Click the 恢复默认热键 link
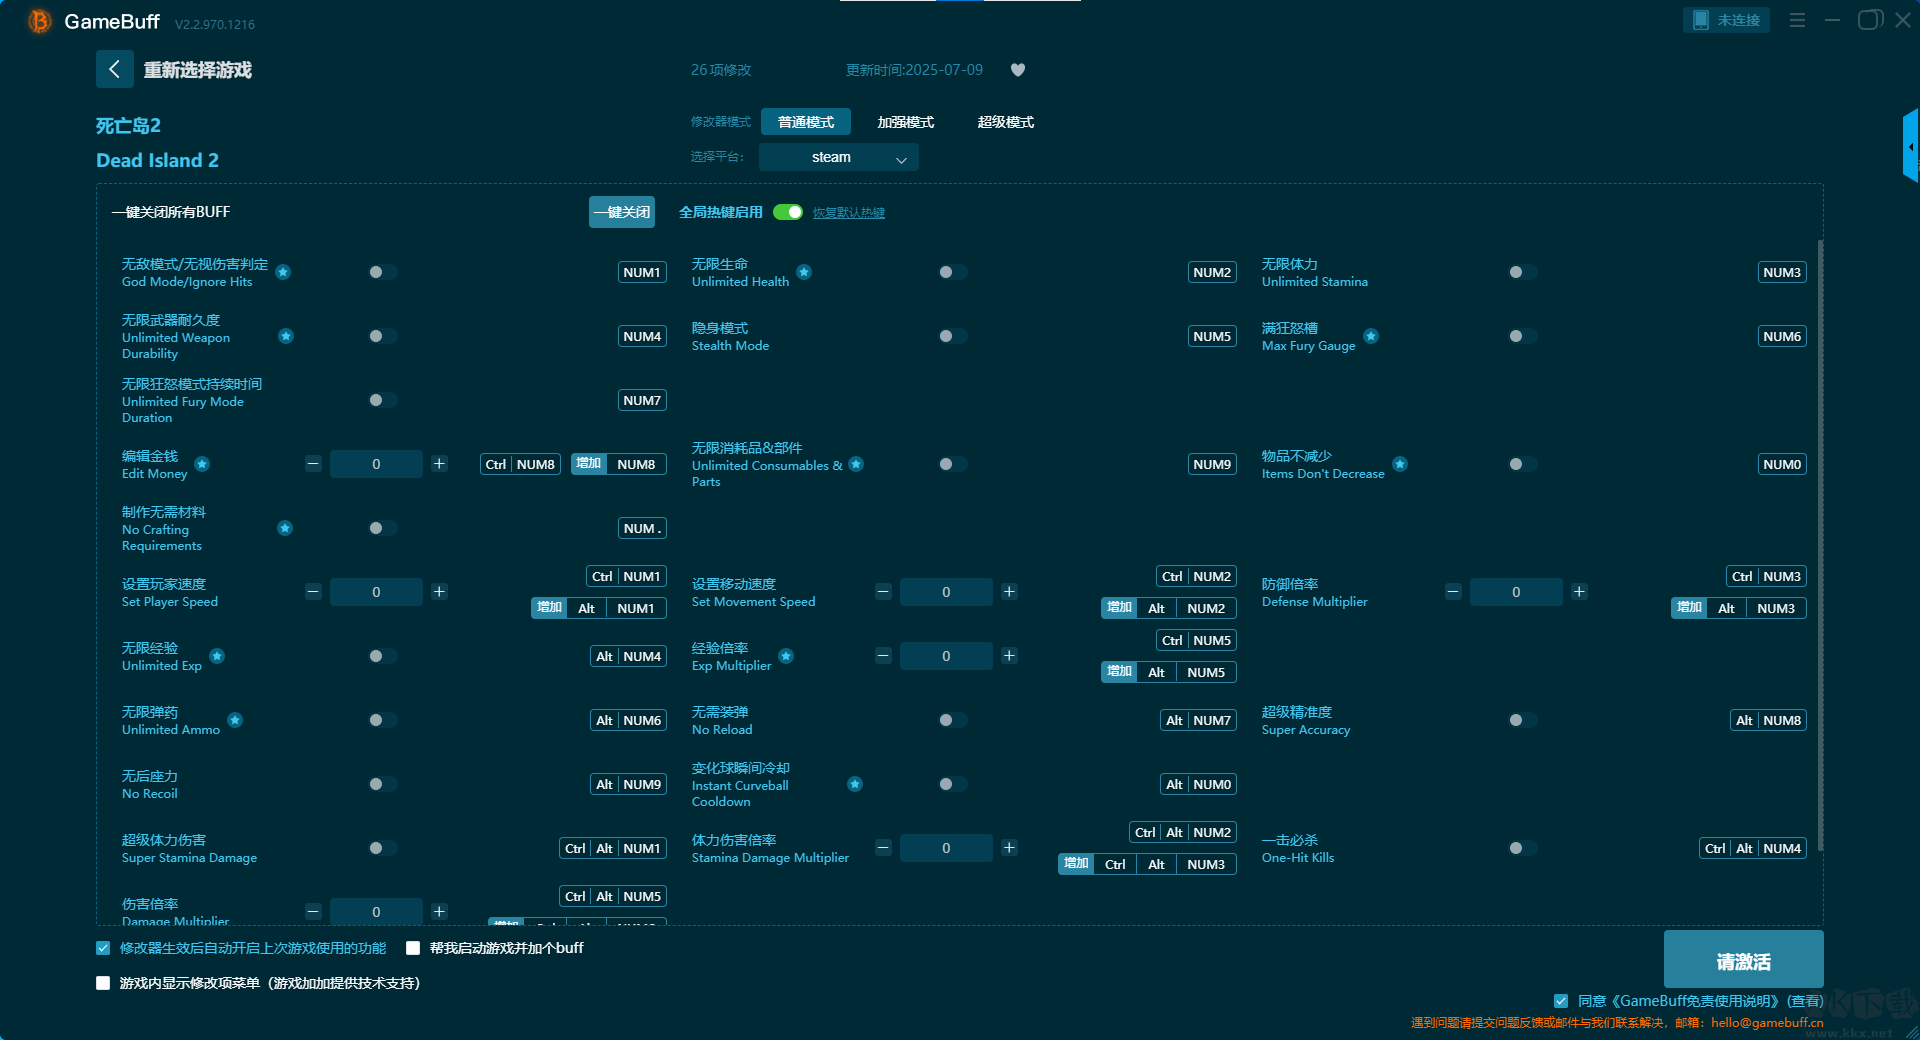This screenshot has width=1920, height=1040. point(849,213)
